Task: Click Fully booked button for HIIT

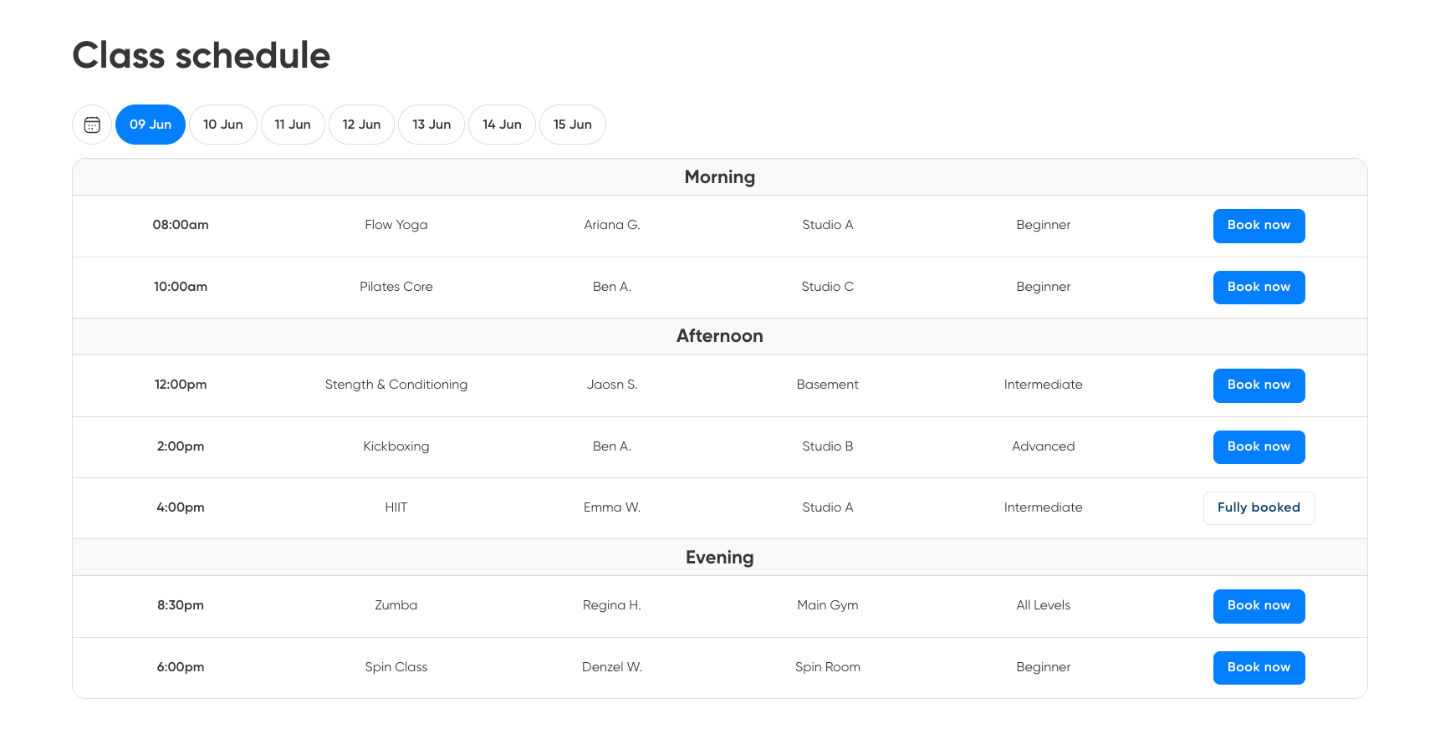Action: [x=1258, y=508]
